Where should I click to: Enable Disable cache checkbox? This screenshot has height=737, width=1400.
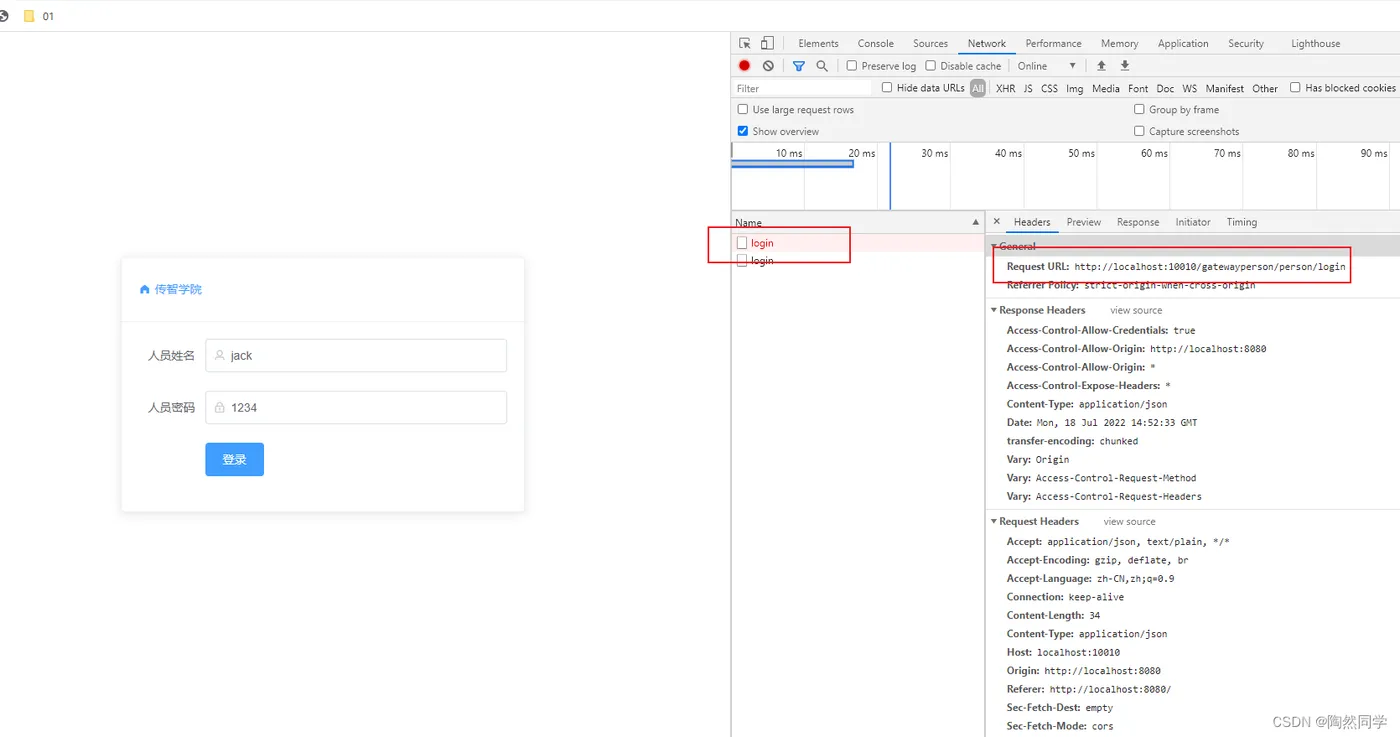pyautogui.click(x=931, y=66)
